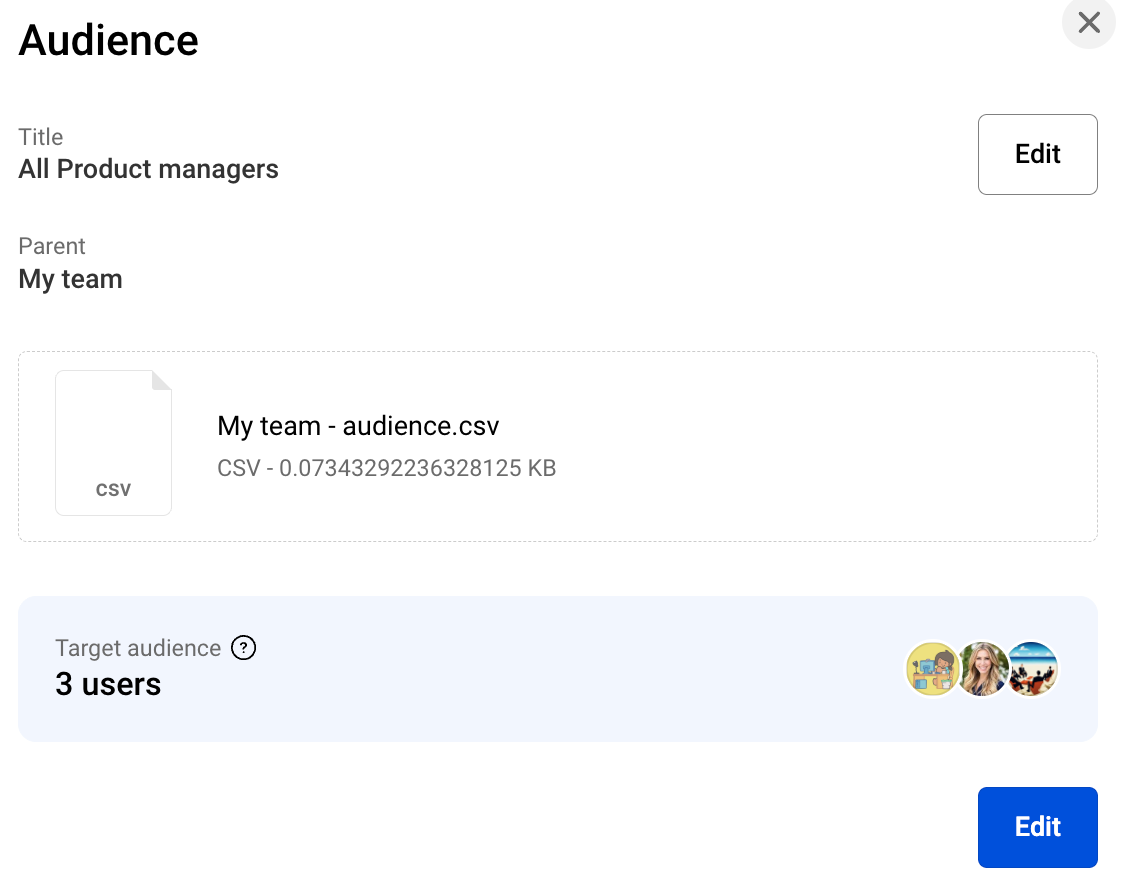Screen dimensions: 1126x890
Task: Click the Parent field label
Action: (52, 246)
